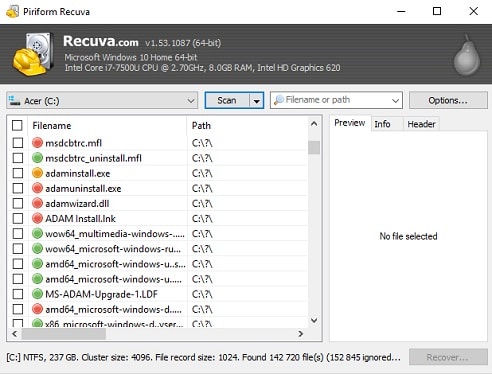The width and height of the screenshot is (492, 374).
Task: Select the adaminstall.exe filename
Action: (78, 173)
